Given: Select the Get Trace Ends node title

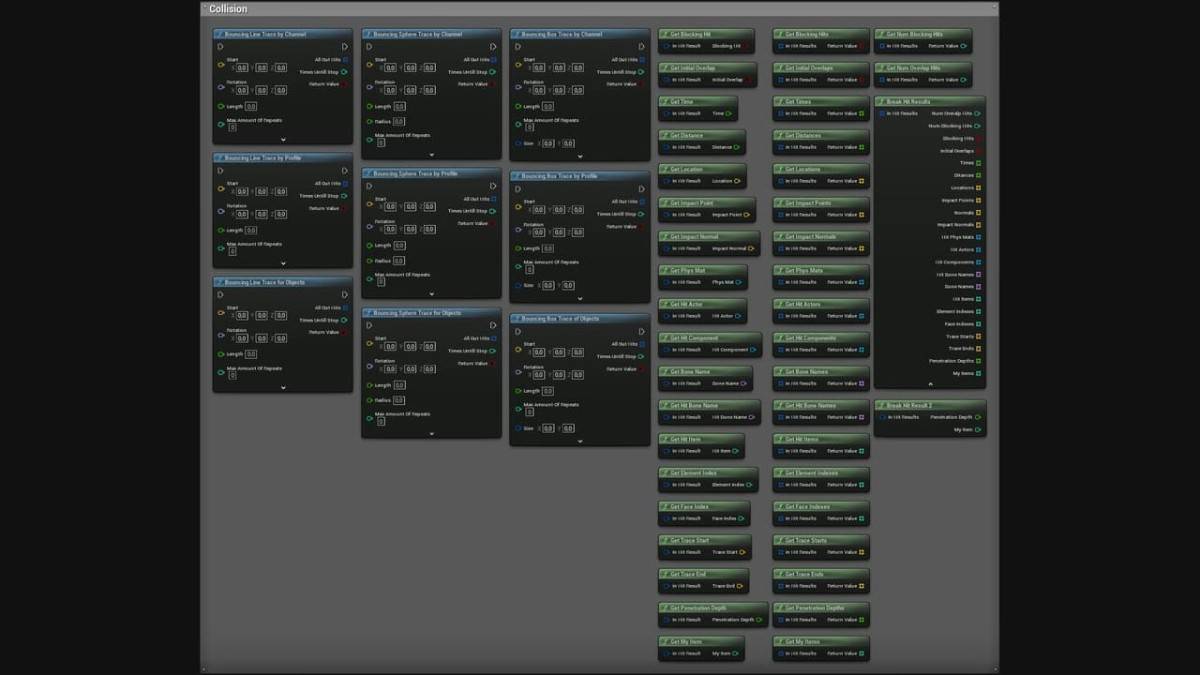Looking at the screenshot, I should click(805, 574).
